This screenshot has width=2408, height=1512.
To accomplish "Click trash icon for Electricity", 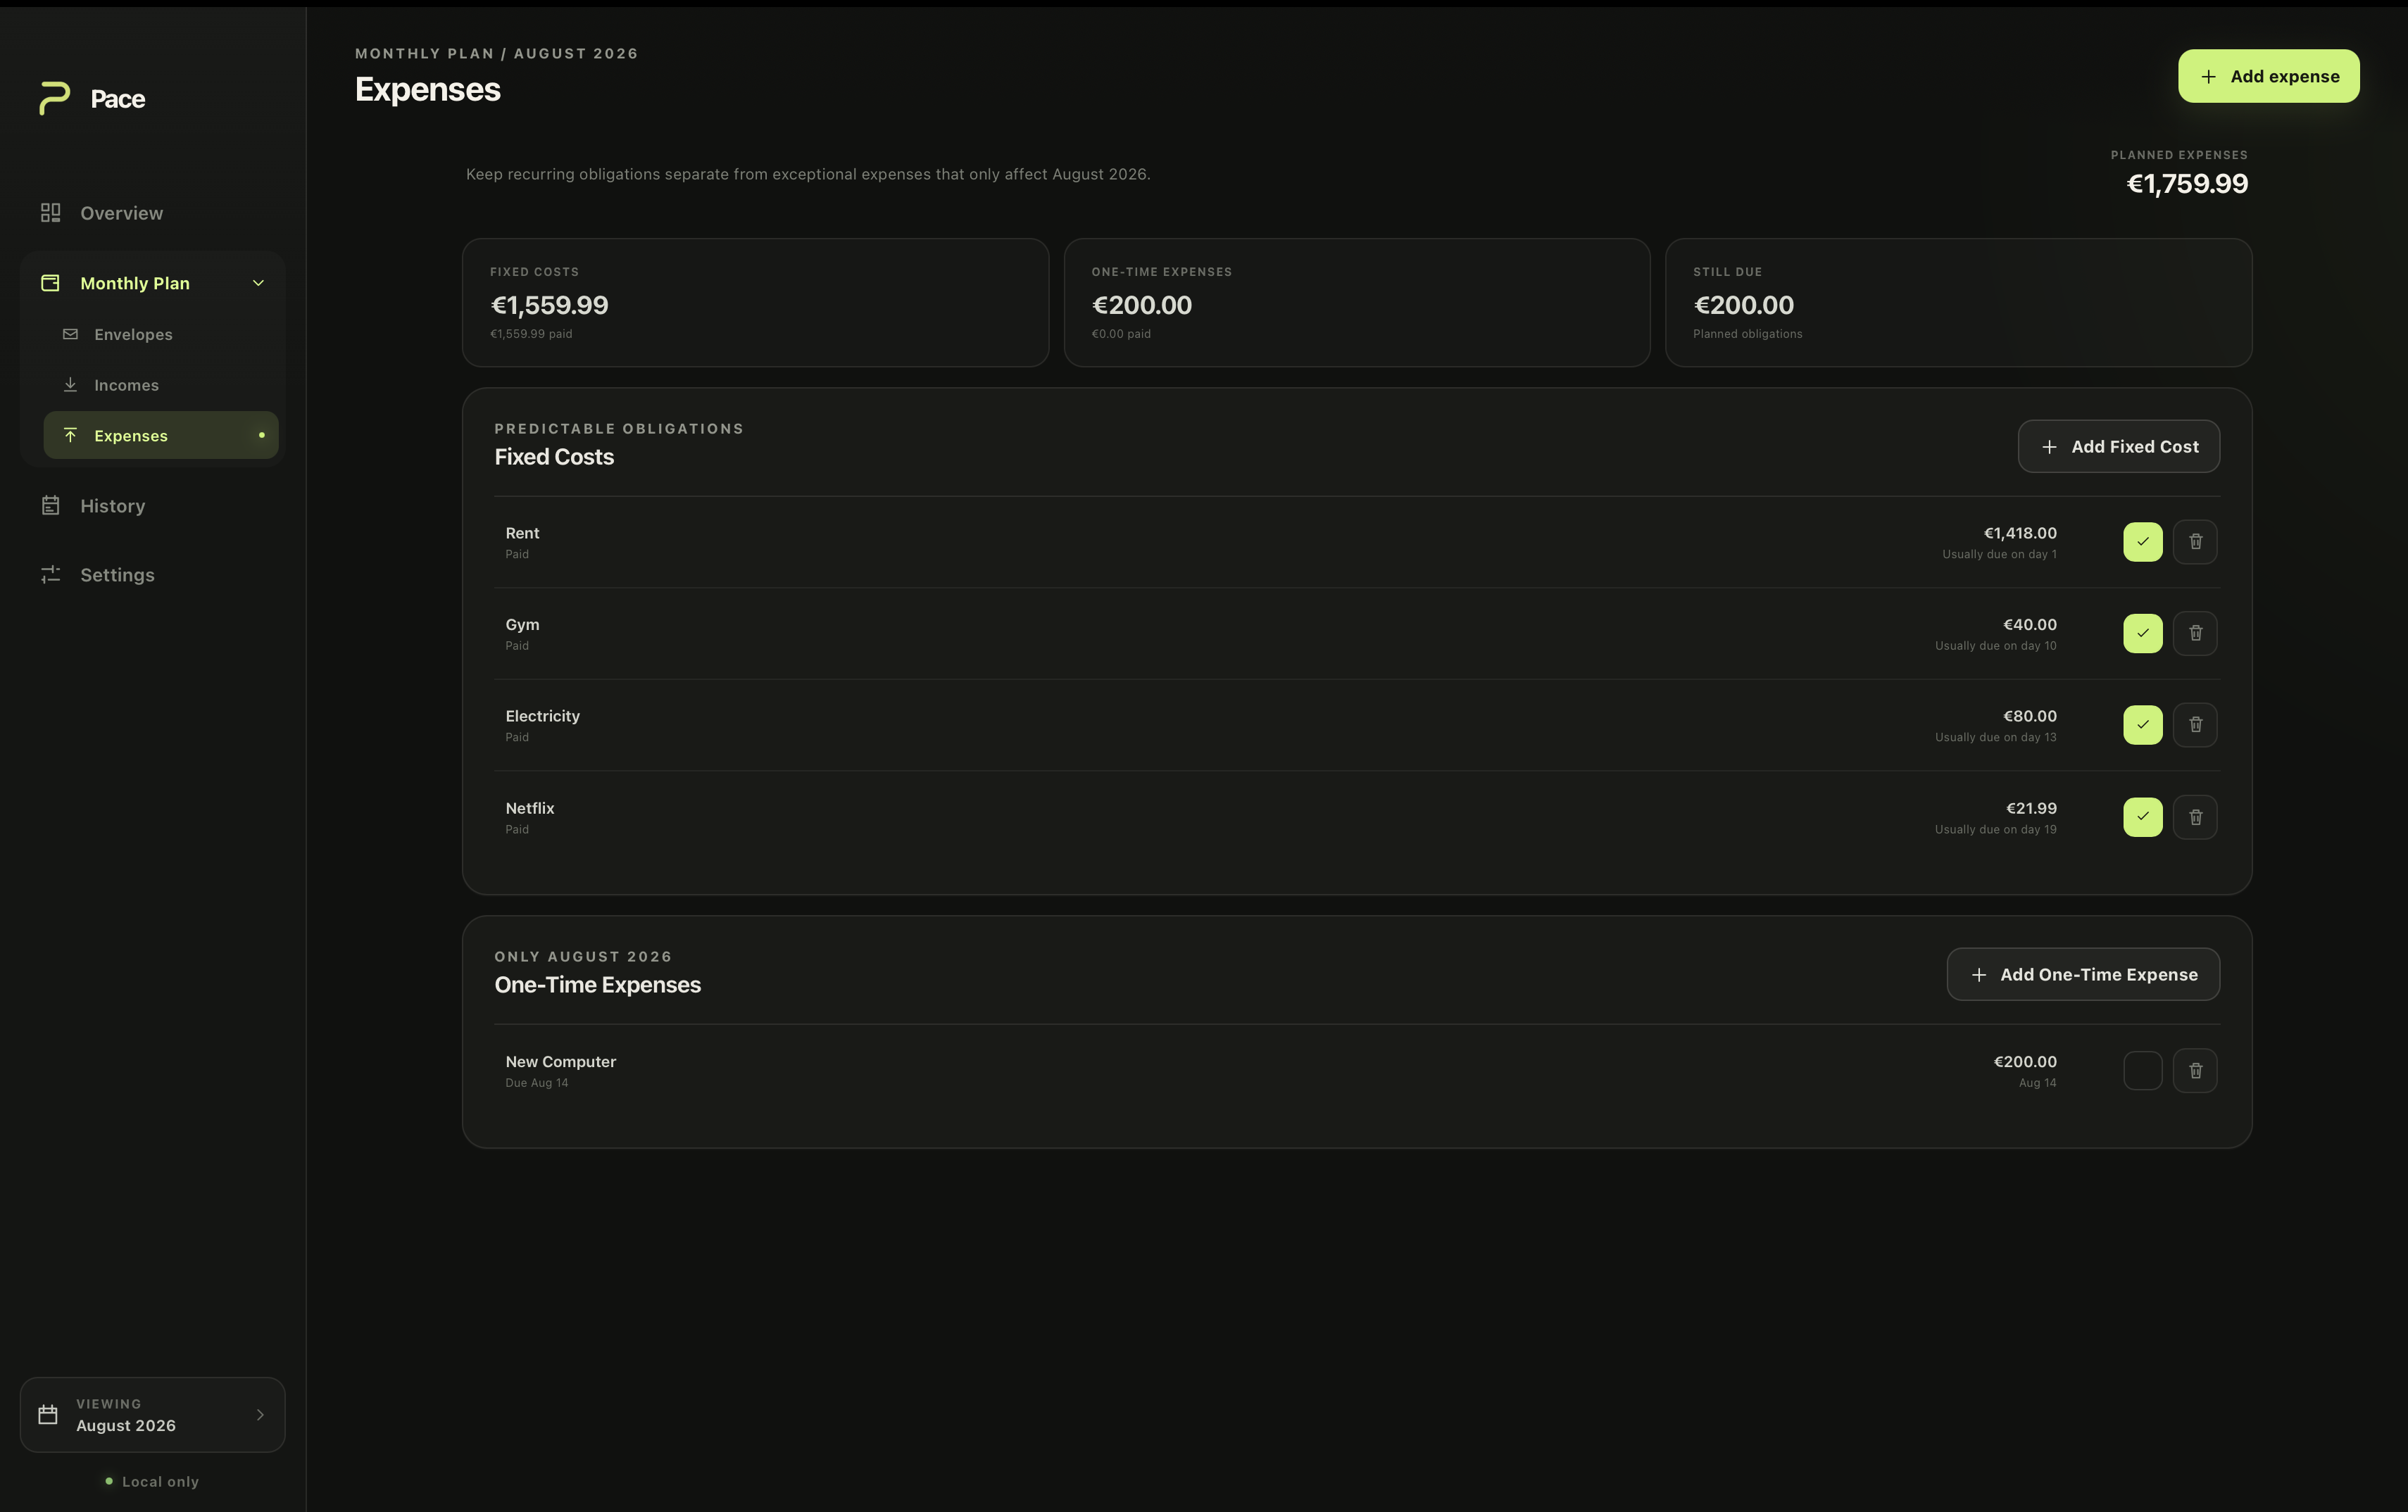I will coord(2195,725).
